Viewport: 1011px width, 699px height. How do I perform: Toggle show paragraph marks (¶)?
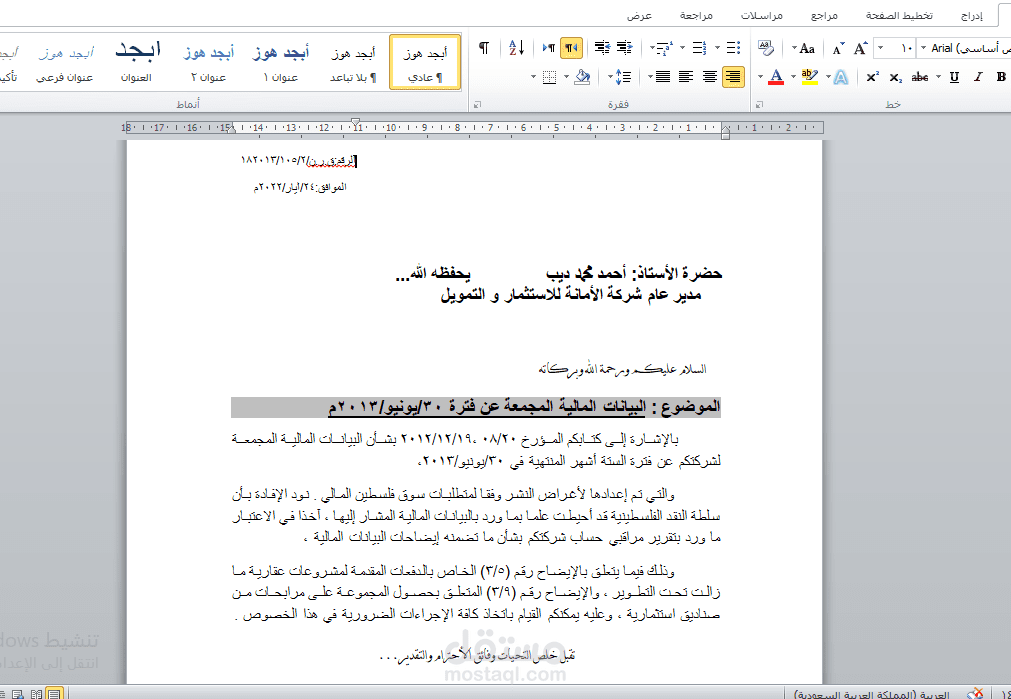point(484,48)
